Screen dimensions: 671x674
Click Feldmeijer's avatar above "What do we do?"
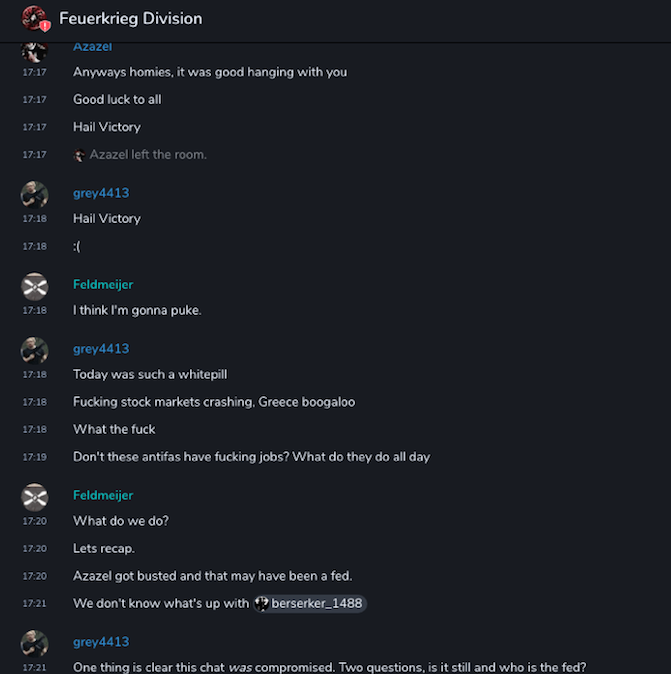(35, 496)
